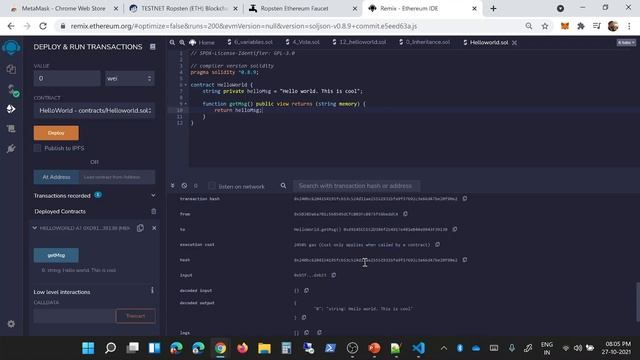This screenshot has width=640, height=360.
Task: Open the Solidity compiler sidebar icon
Action: click(x=12, y=90)
